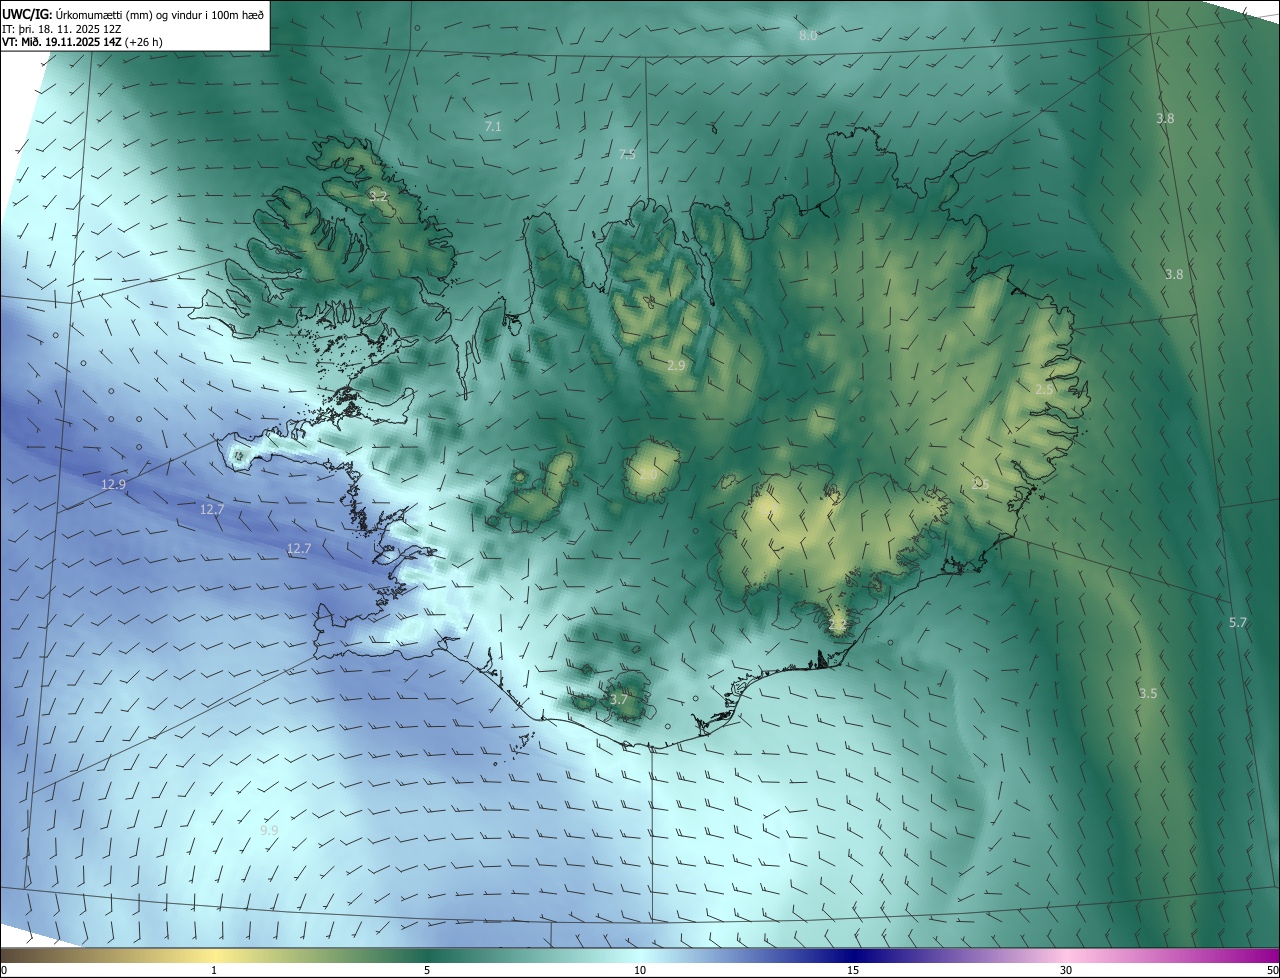Click the 1 tick on the color scale
The height and width of the screenshot is (978, 1280).
(x=214, y=970)
